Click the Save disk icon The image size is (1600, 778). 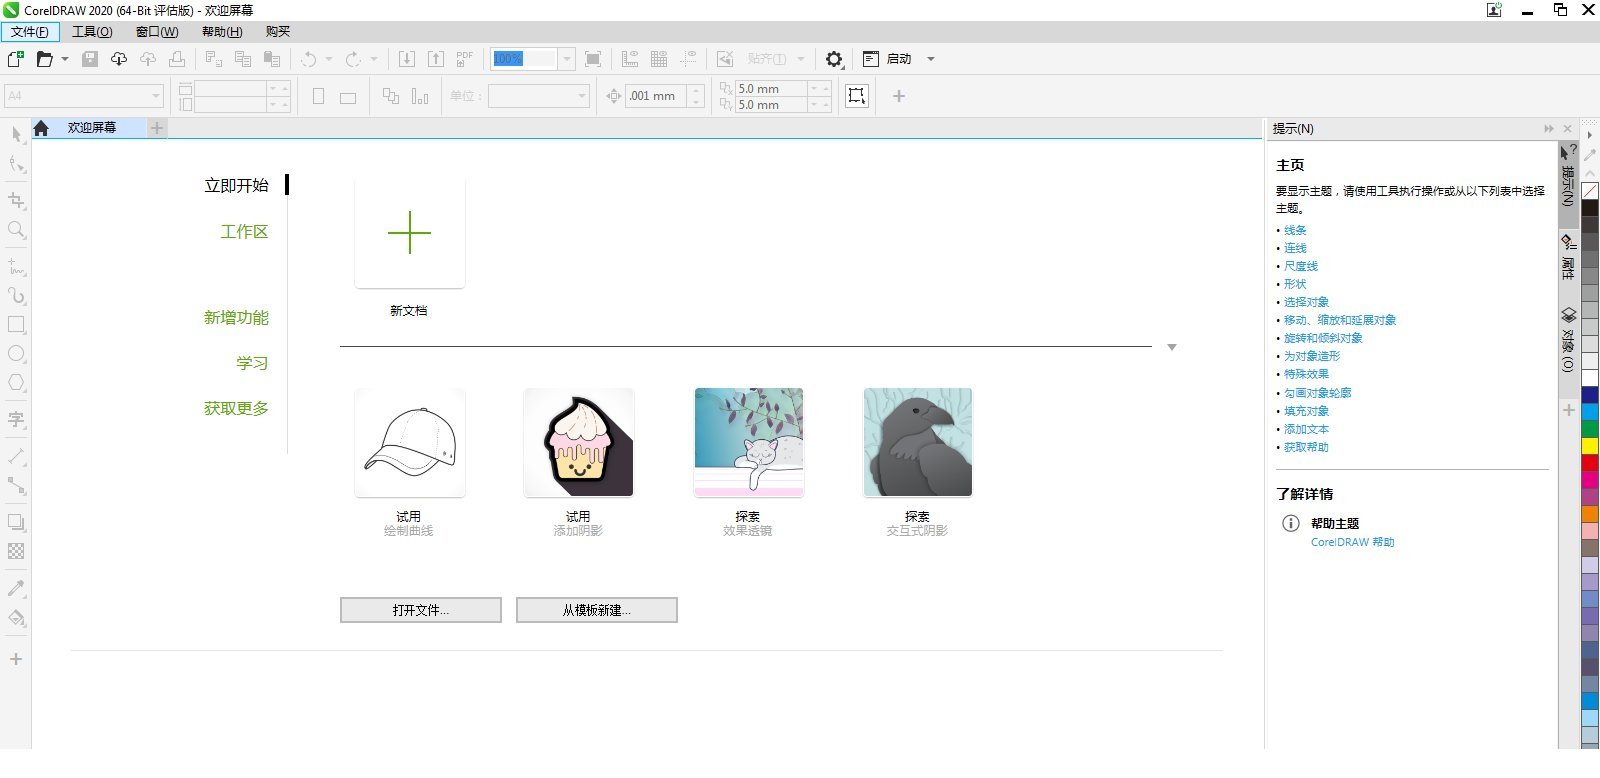click(x=90, y=59)
